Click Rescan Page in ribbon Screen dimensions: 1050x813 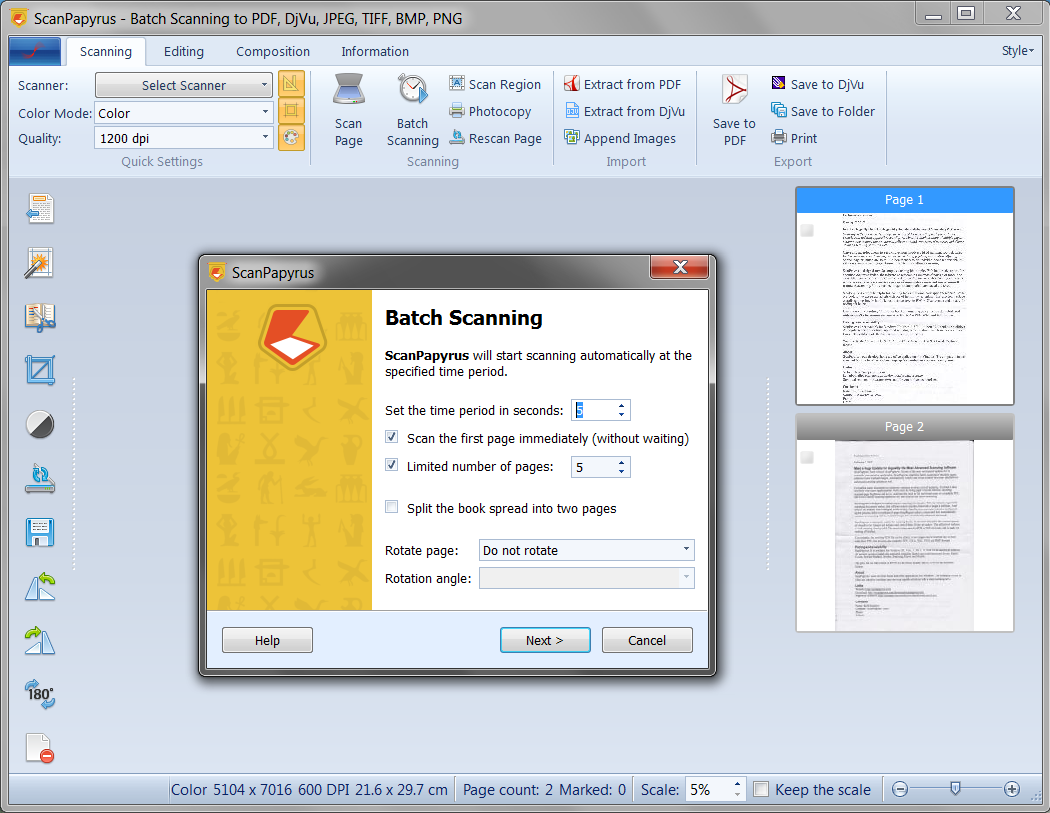pyautogui.click(x=496, y=138)
